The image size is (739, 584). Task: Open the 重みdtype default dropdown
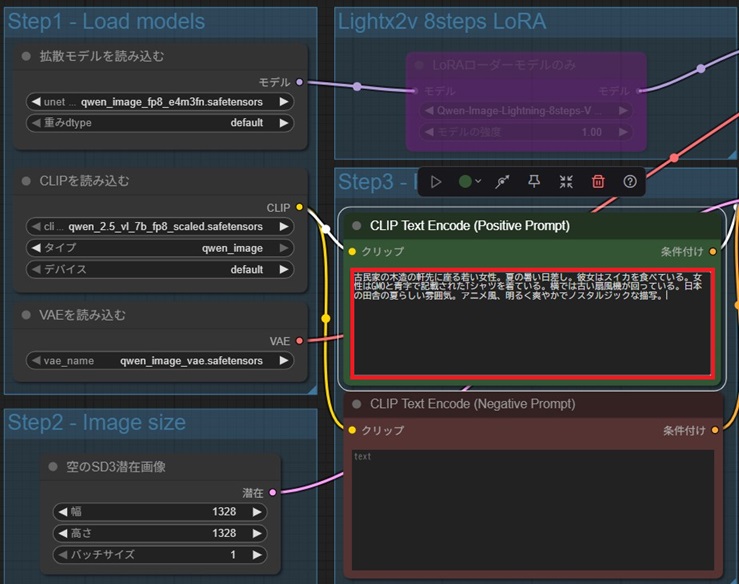pos(160,123)
